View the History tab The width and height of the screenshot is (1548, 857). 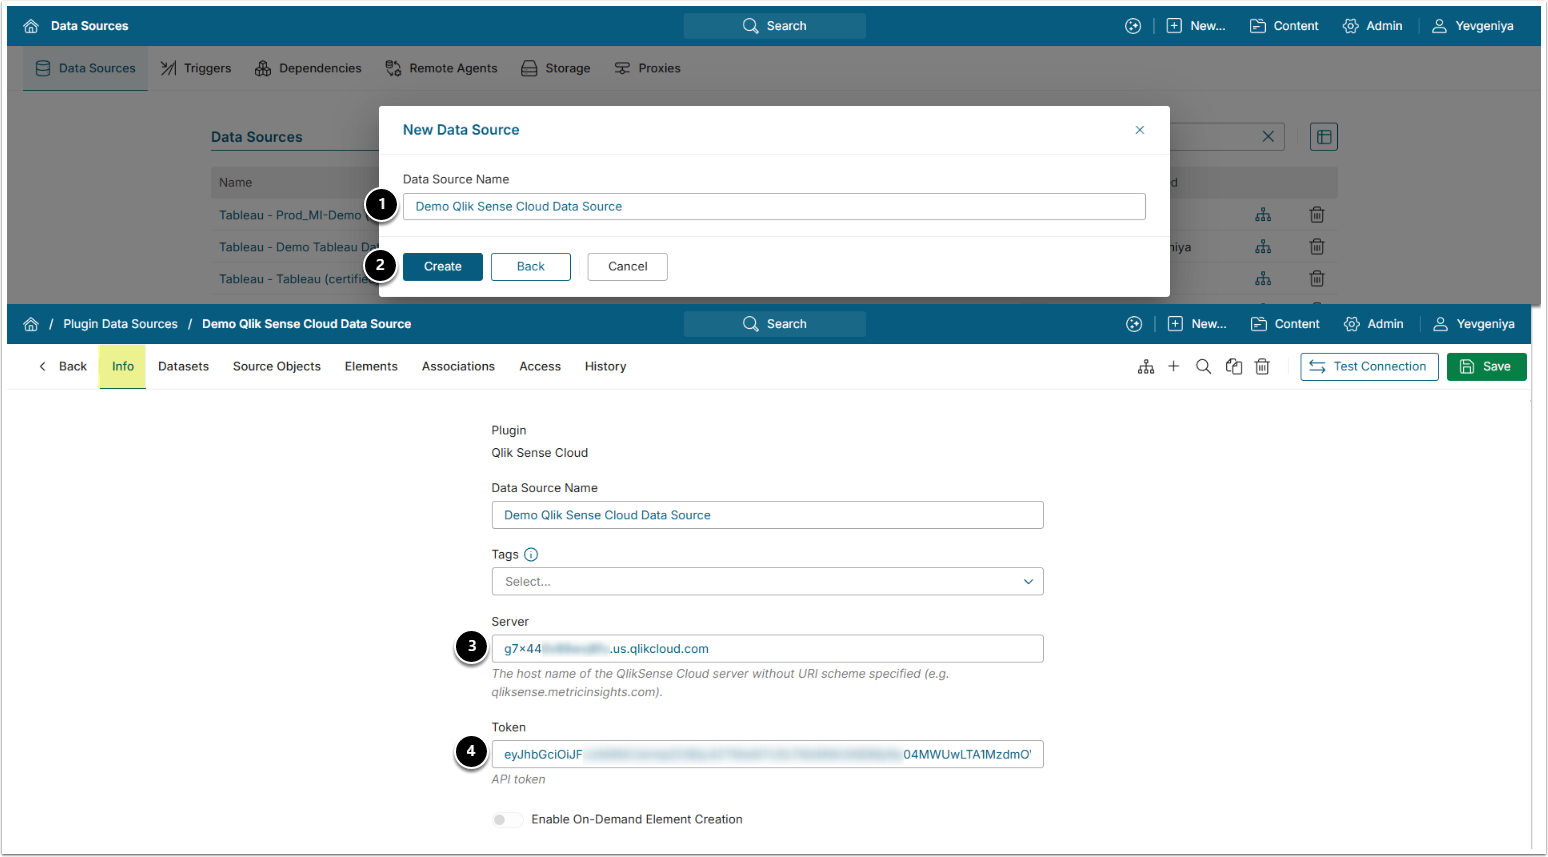click(606, 367)
